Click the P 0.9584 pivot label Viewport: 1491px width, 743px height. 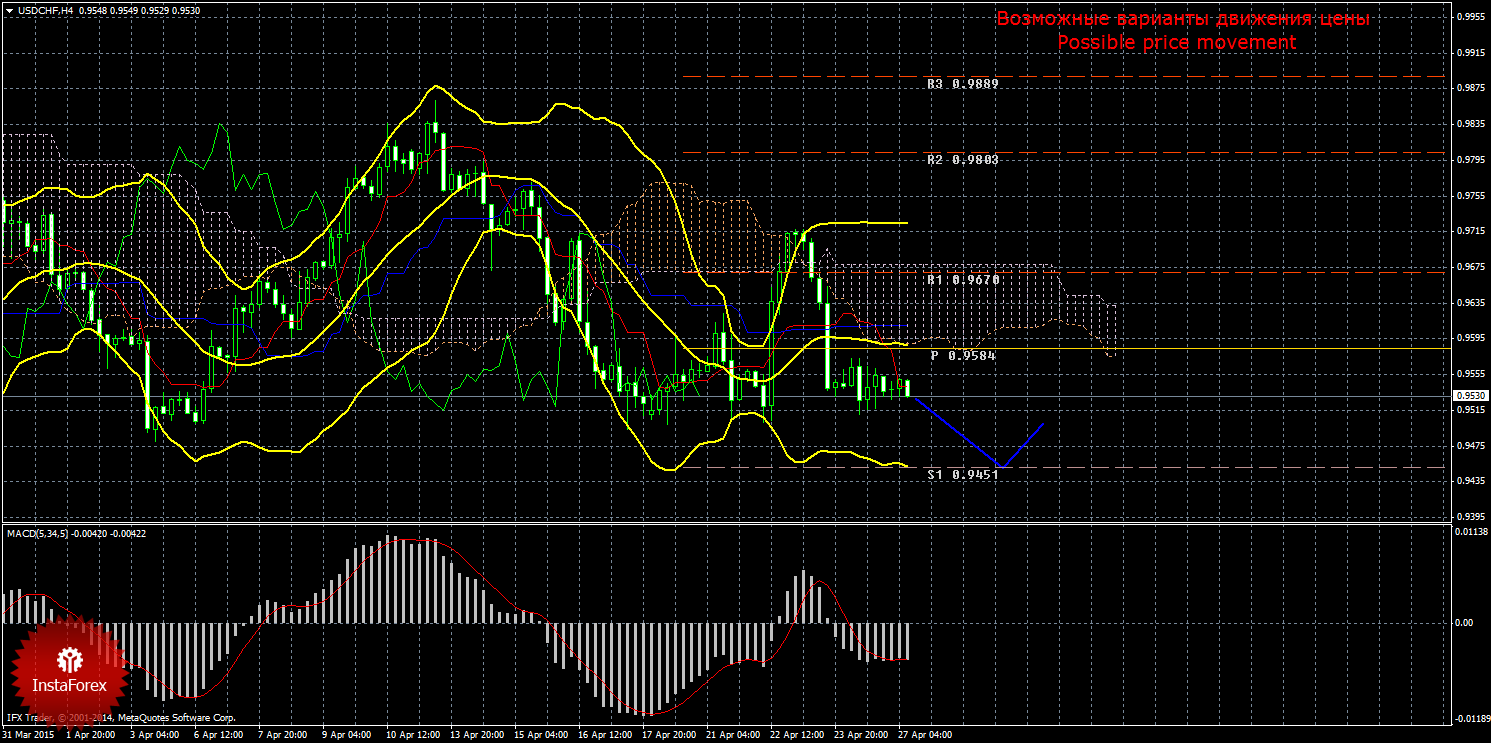pos(963,355)
